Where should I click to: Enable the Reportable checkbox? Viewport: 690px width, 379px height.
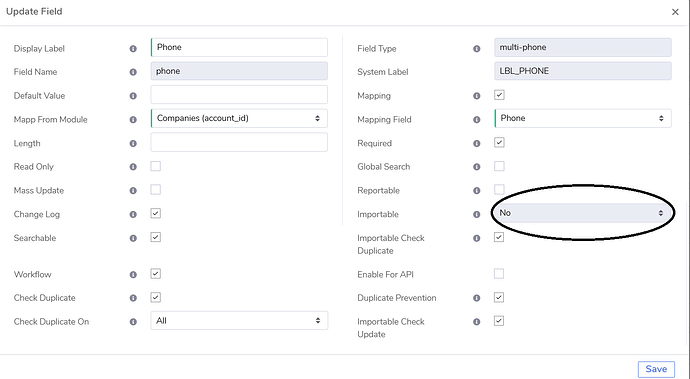click(x=499, y=190)
